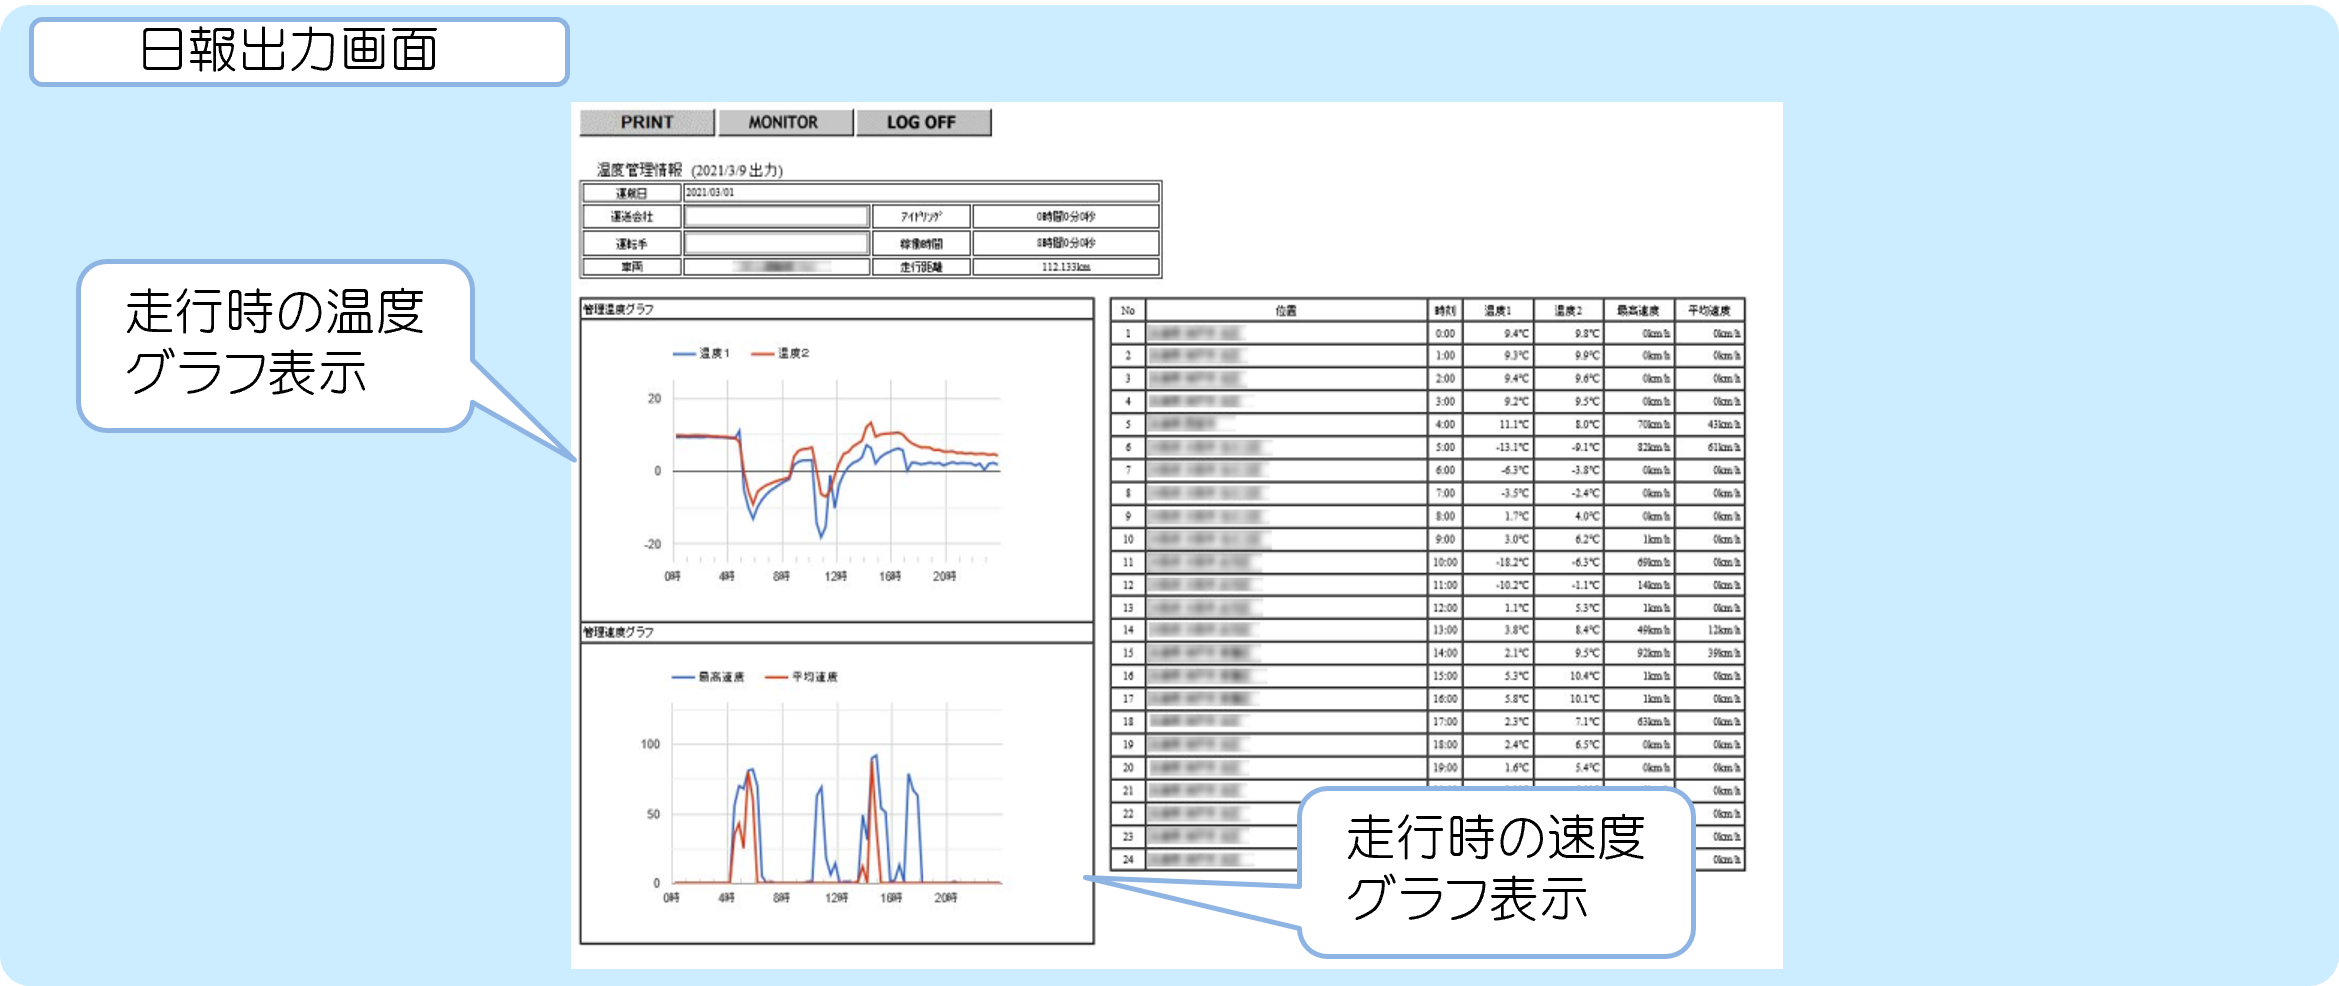
Task: Select the 19:00 time cell
Action: [x=1445, y=767]
